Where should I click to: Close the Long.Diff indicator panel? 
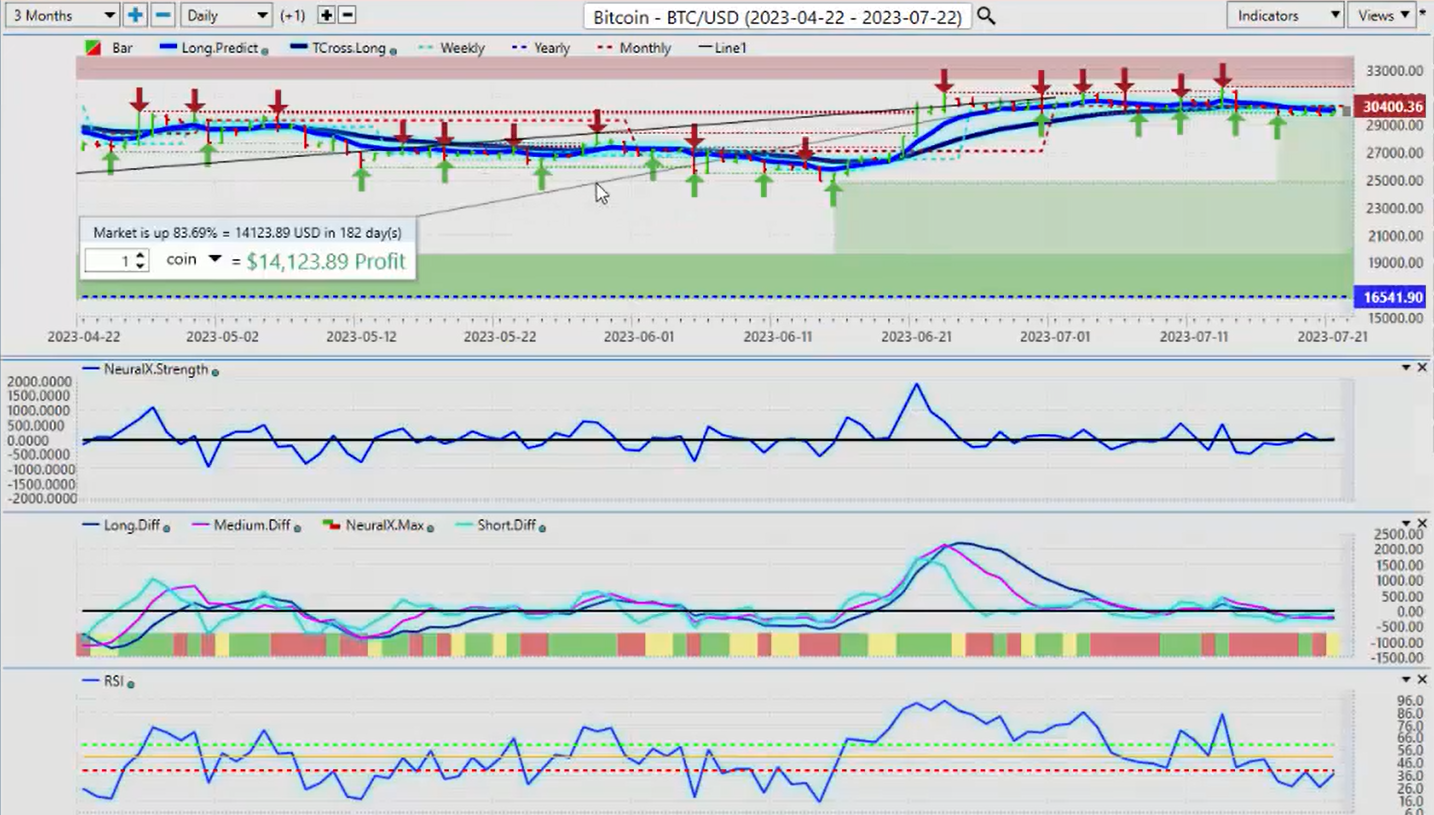(1422, 523)
